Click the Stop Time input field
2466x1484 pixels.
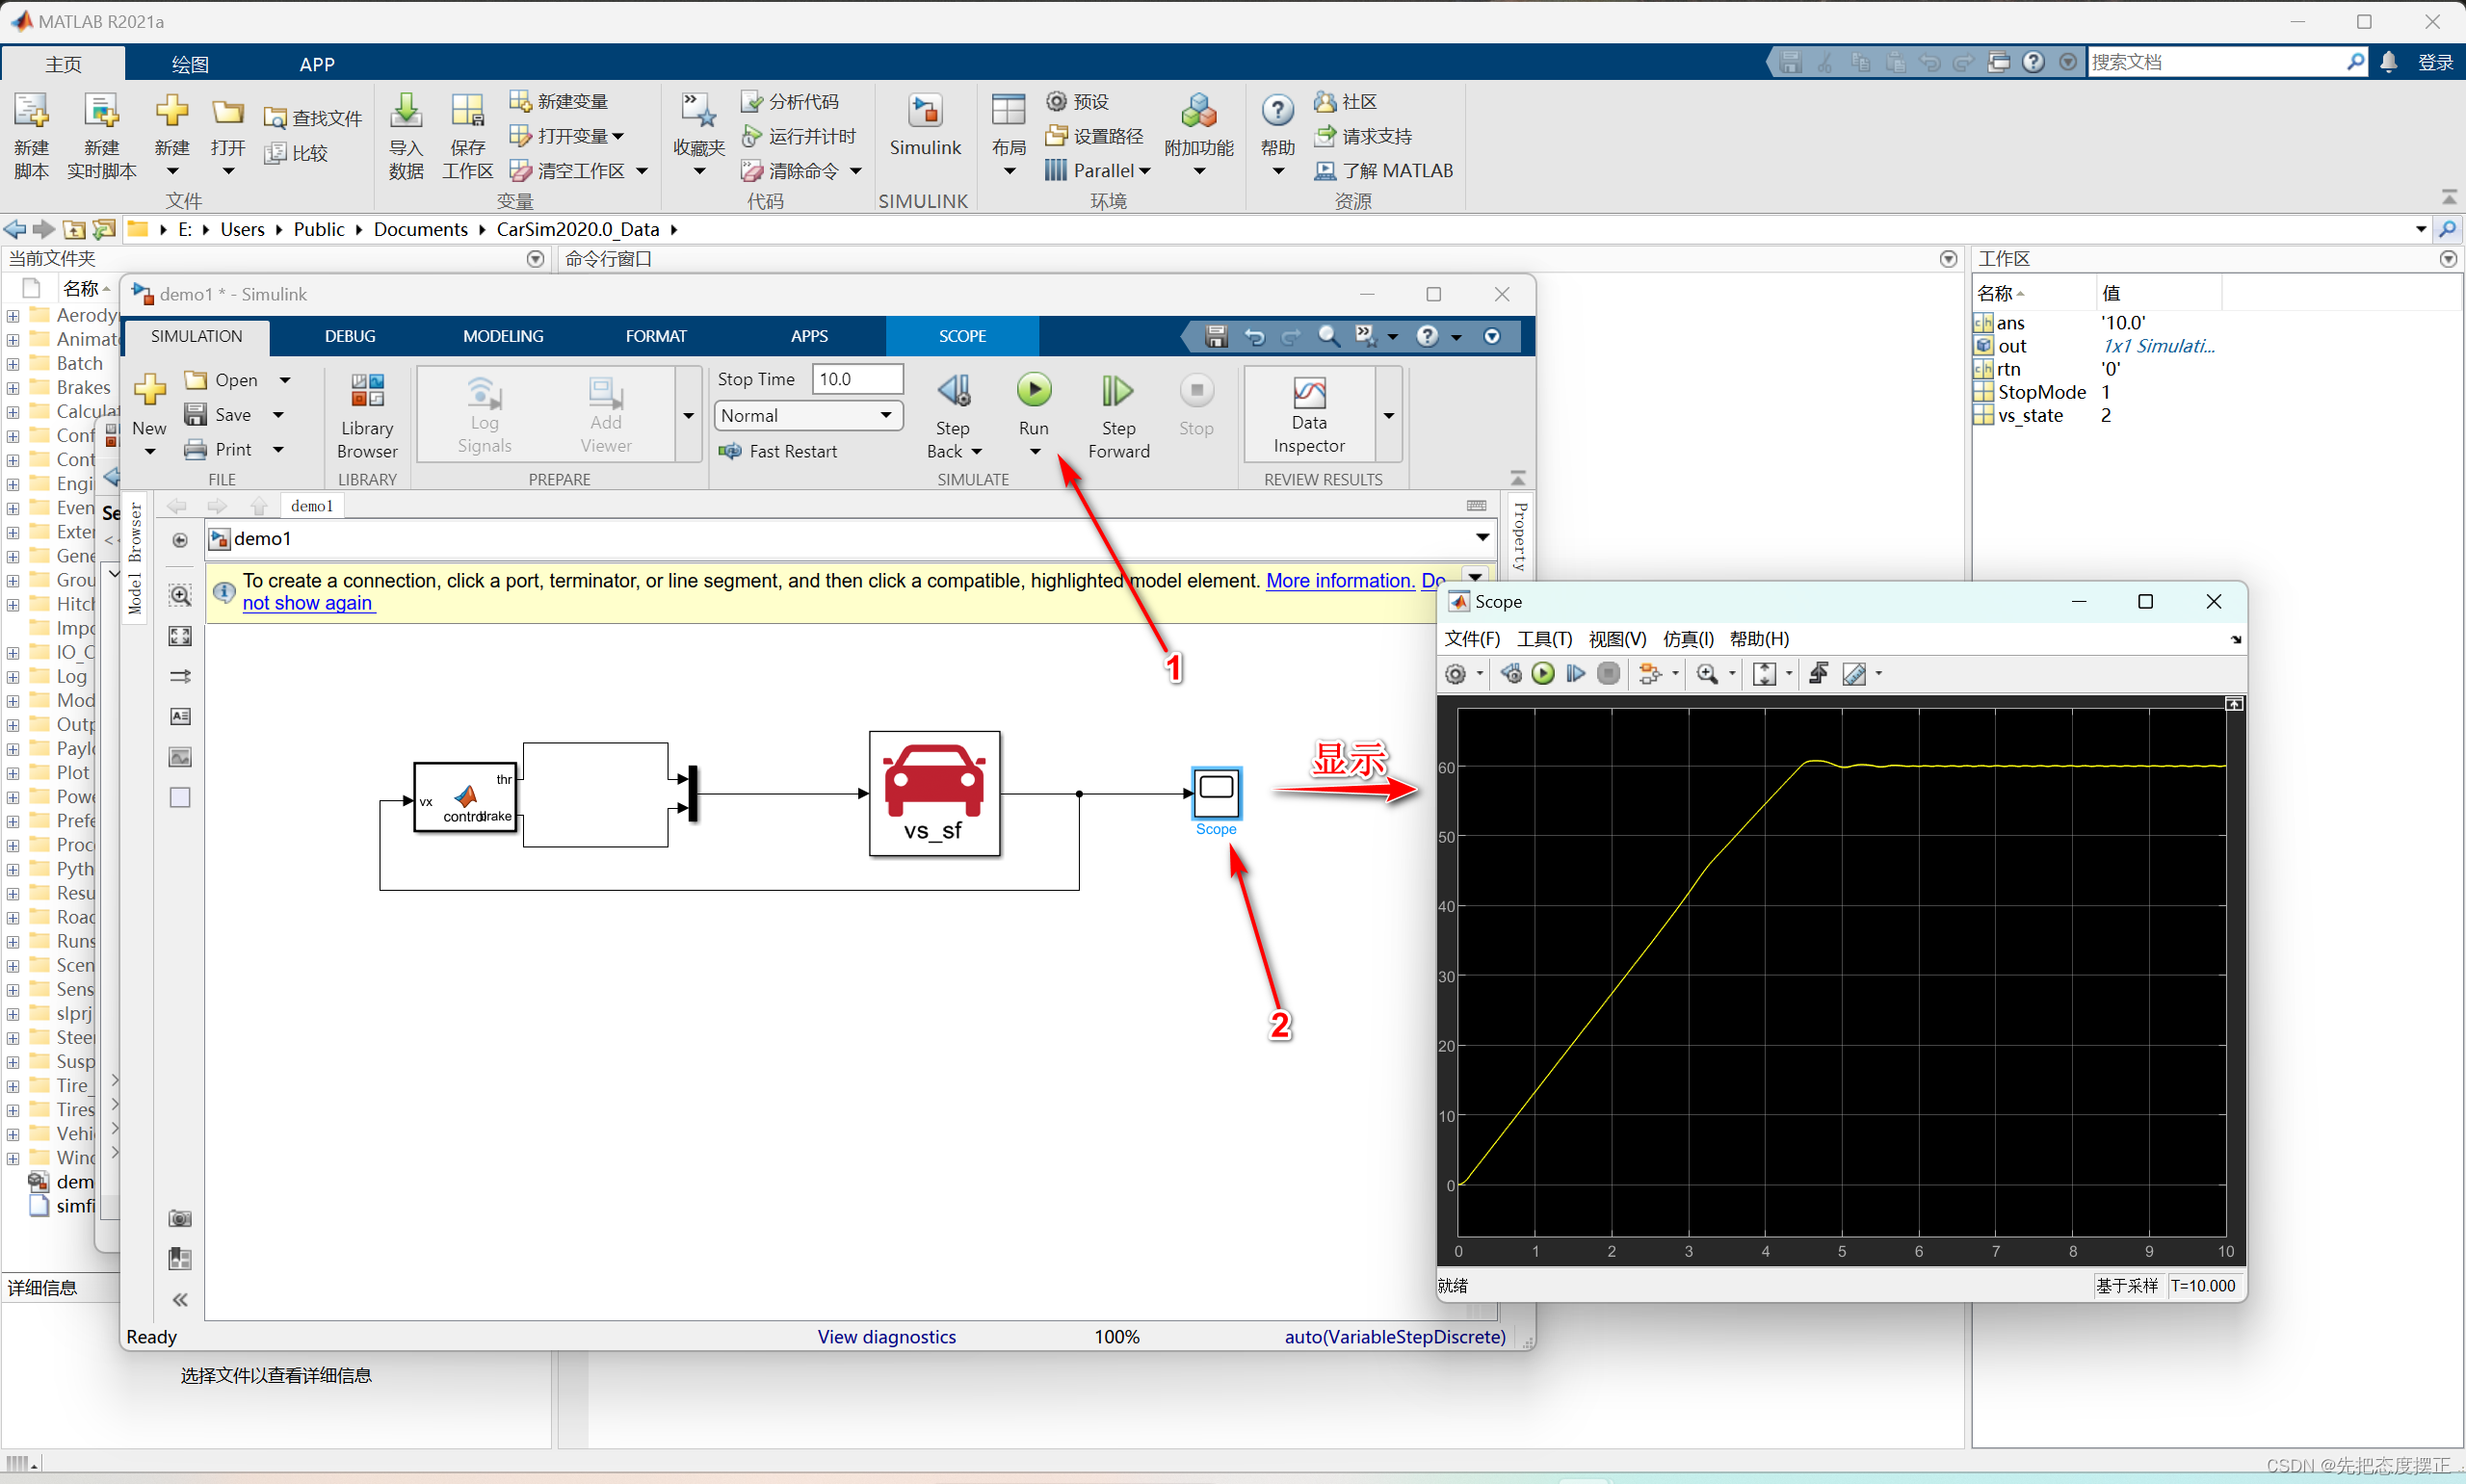(856, 379)
